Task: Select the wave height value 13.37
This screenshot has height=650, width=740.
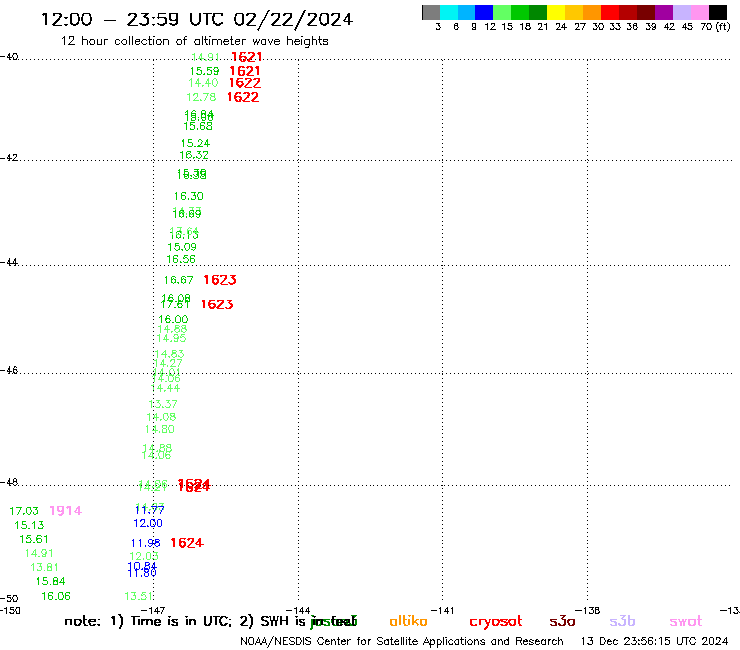Action: (x=163, y=405)
